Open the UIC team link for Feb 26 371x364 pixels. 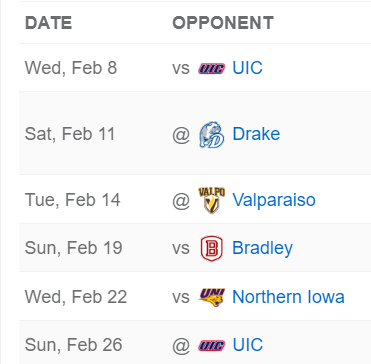click(247, 345)
